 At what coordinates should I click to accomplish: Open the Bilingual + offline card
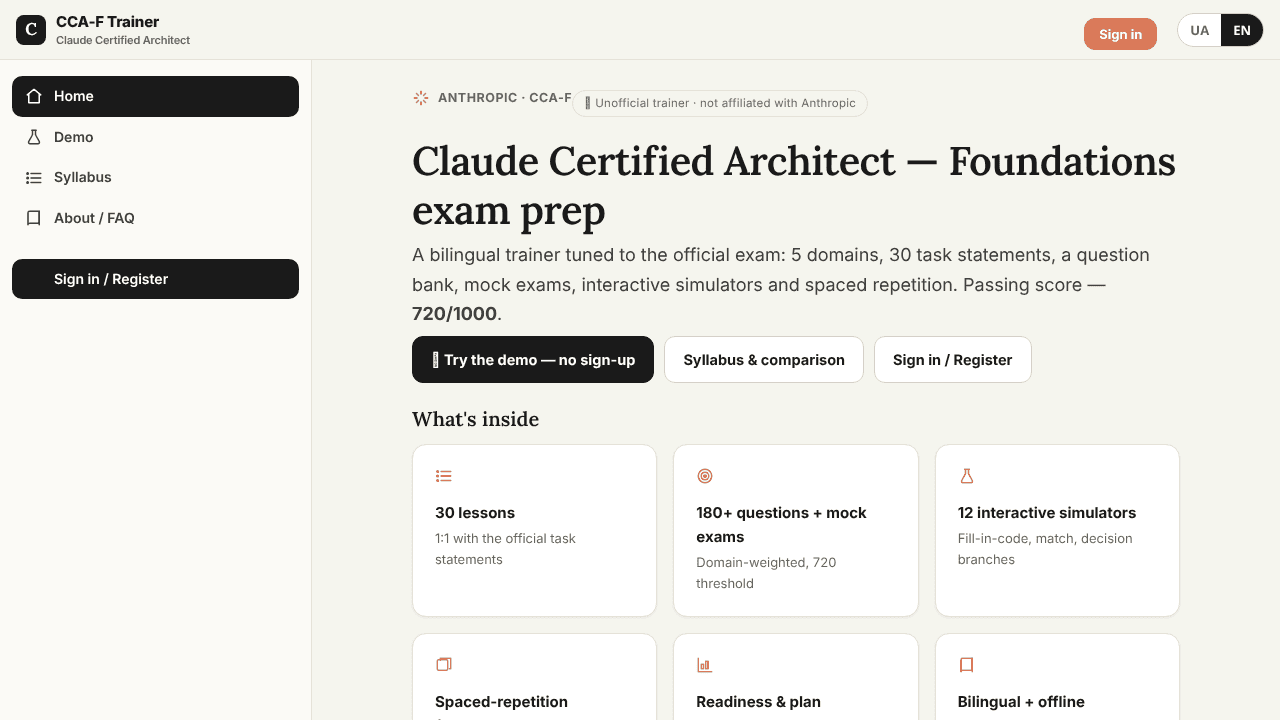pos(1058,677)
